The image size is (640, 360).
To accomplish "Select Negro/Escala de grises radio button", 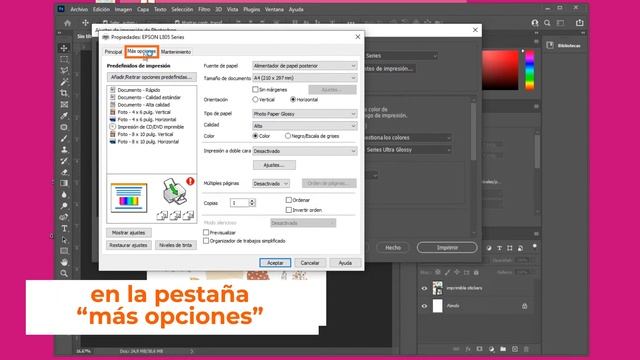I will (288, 136).
